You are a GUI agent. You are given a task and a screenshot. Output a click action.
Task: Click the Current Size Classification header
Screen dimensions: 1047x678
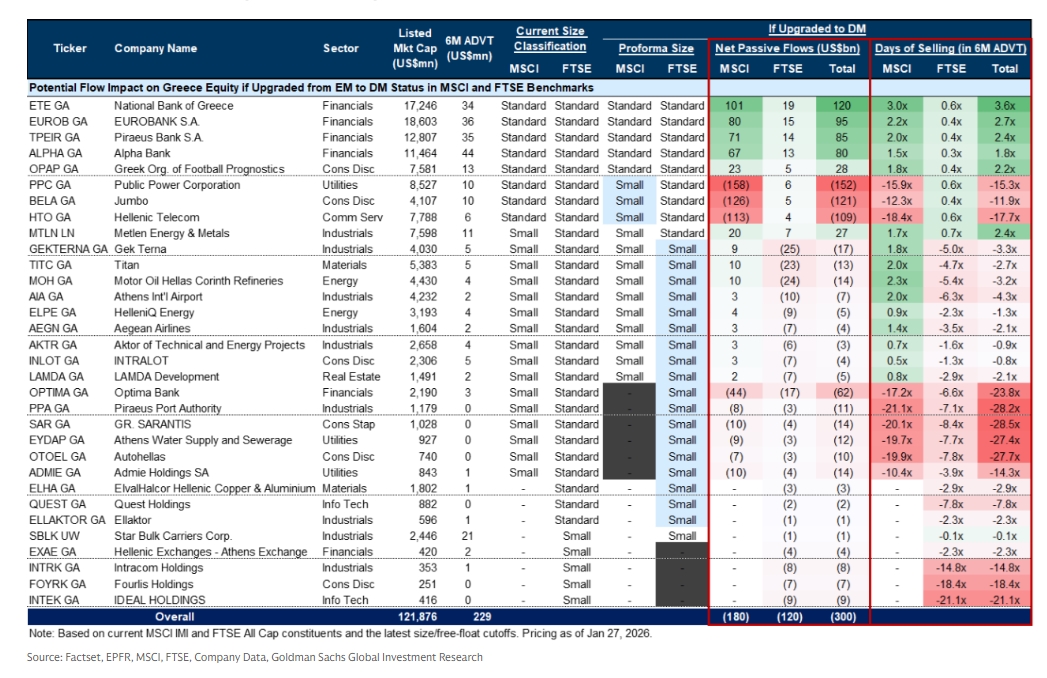tap(550, 39)
